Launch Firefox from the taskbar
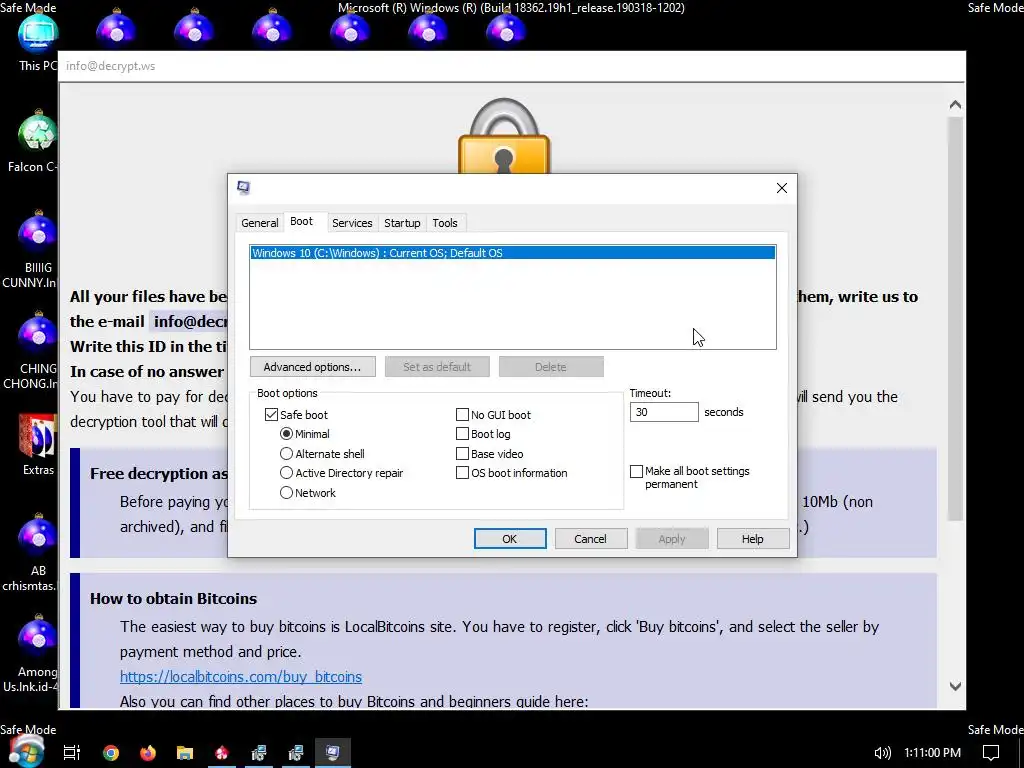 [148, 752]
